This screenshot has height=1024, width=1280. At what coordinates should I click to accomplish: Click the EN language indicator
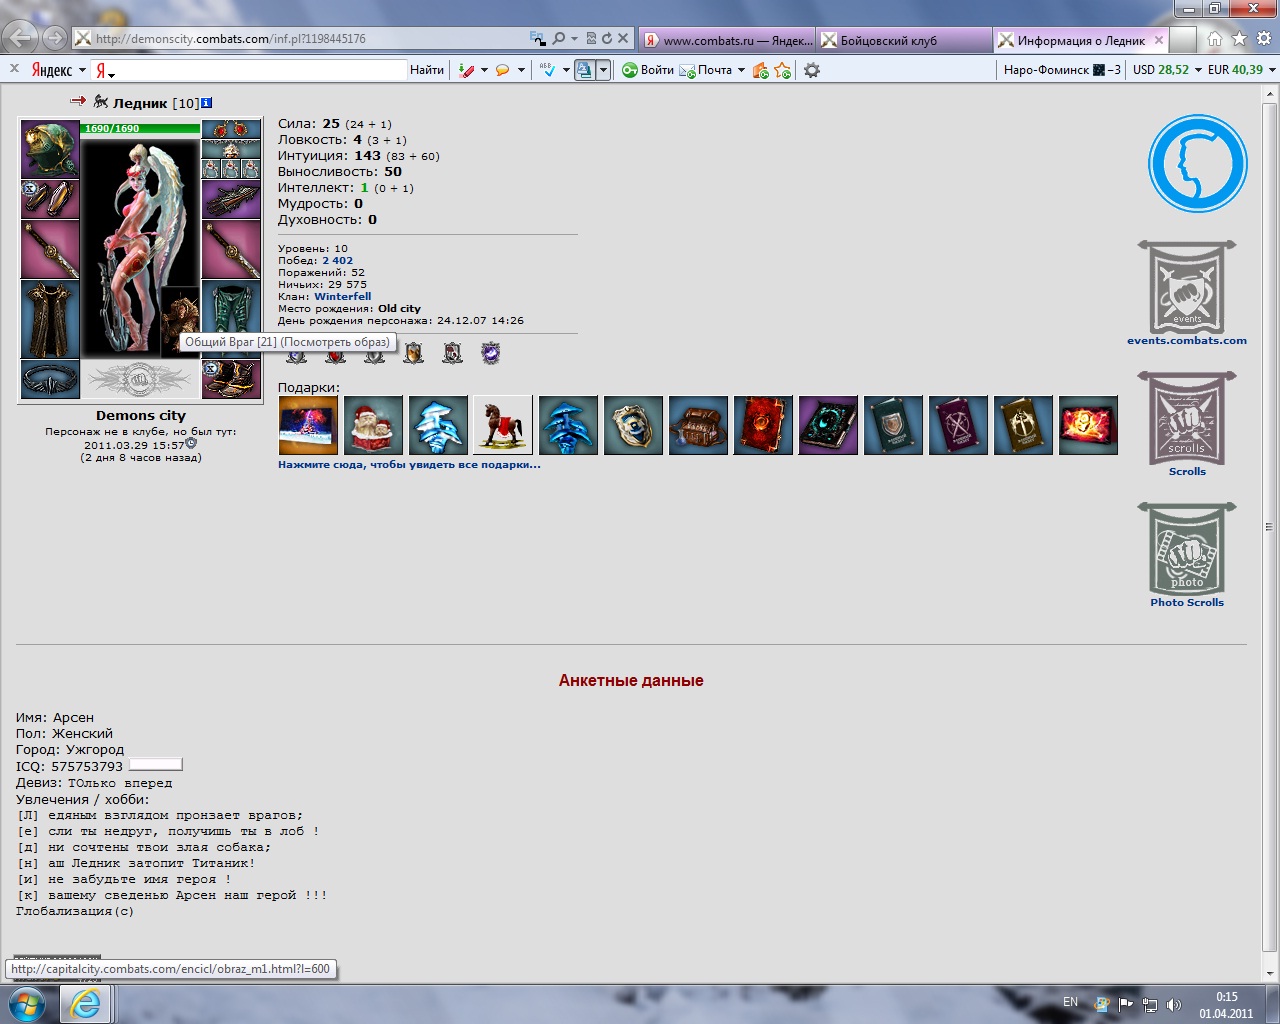point(1070,1002)
